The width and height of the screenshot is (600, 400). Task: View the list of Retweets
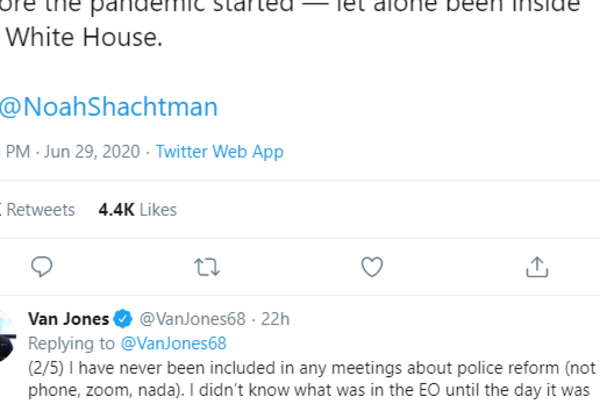pos(40,209)
